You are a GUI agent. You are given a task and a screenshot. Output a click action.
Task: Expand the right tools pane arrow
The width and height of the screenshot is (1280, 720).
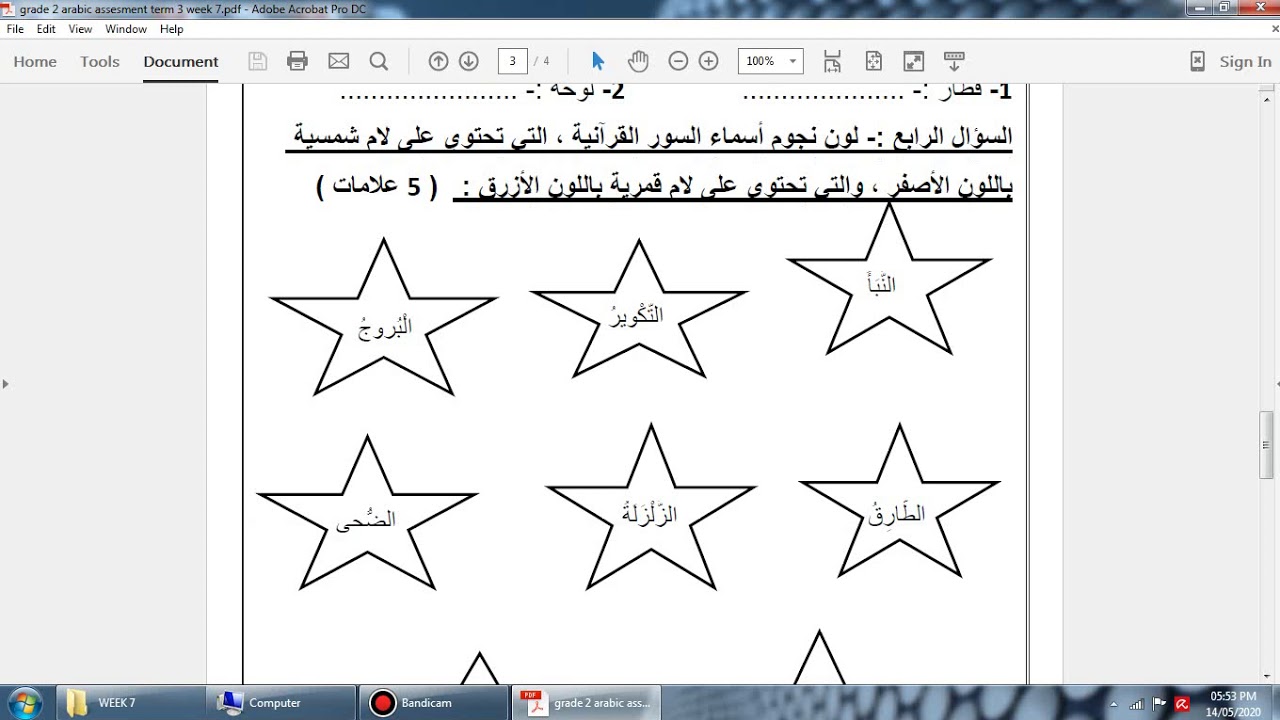tap(1276, 383)
